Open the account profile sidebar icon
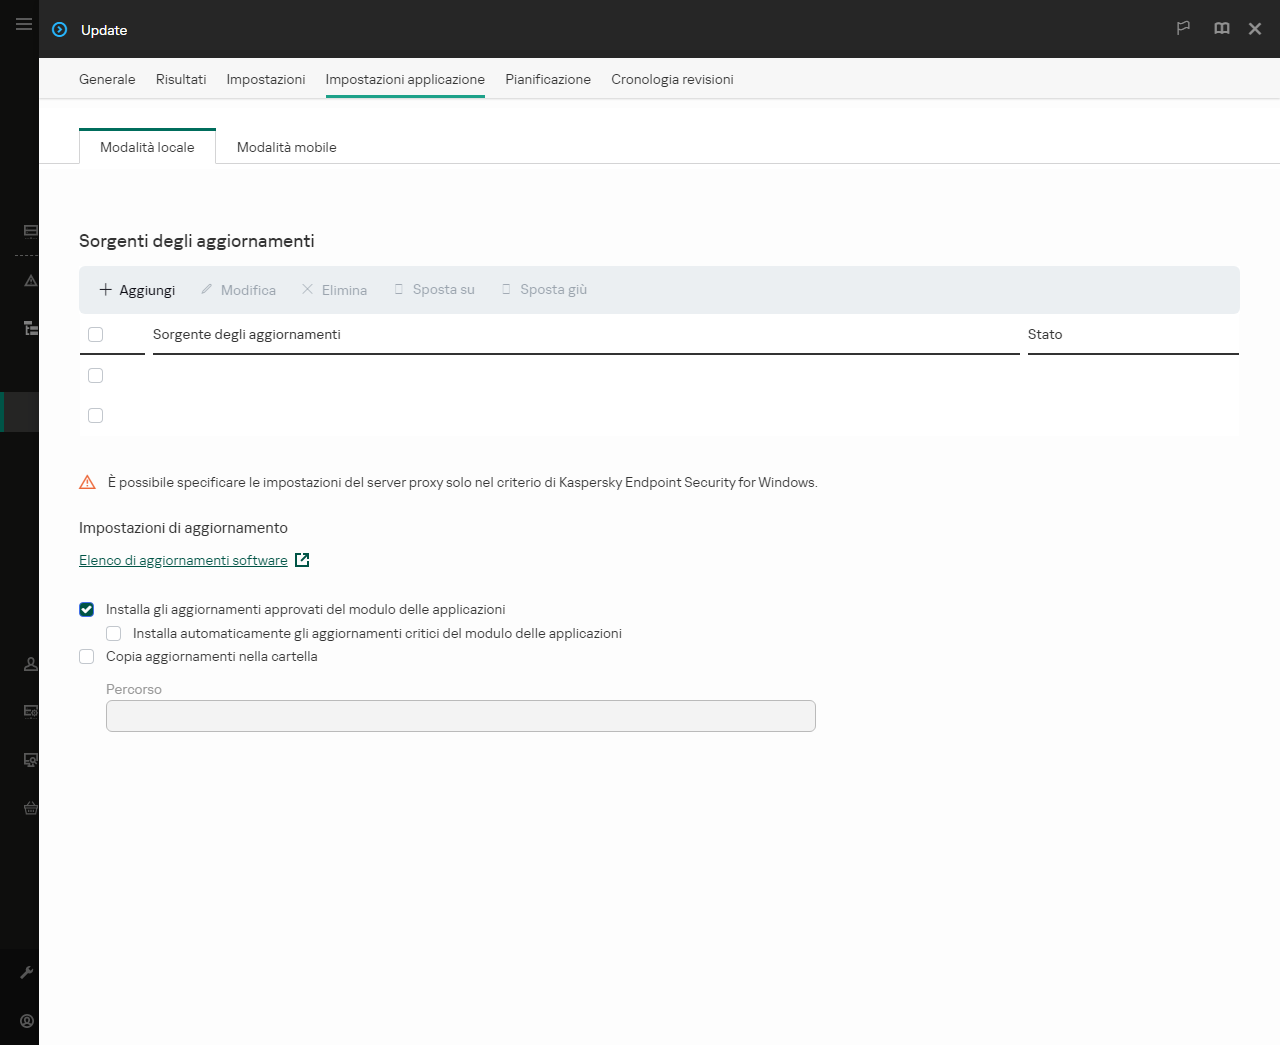1280x1045 pixels. [x=27, y=1021]
